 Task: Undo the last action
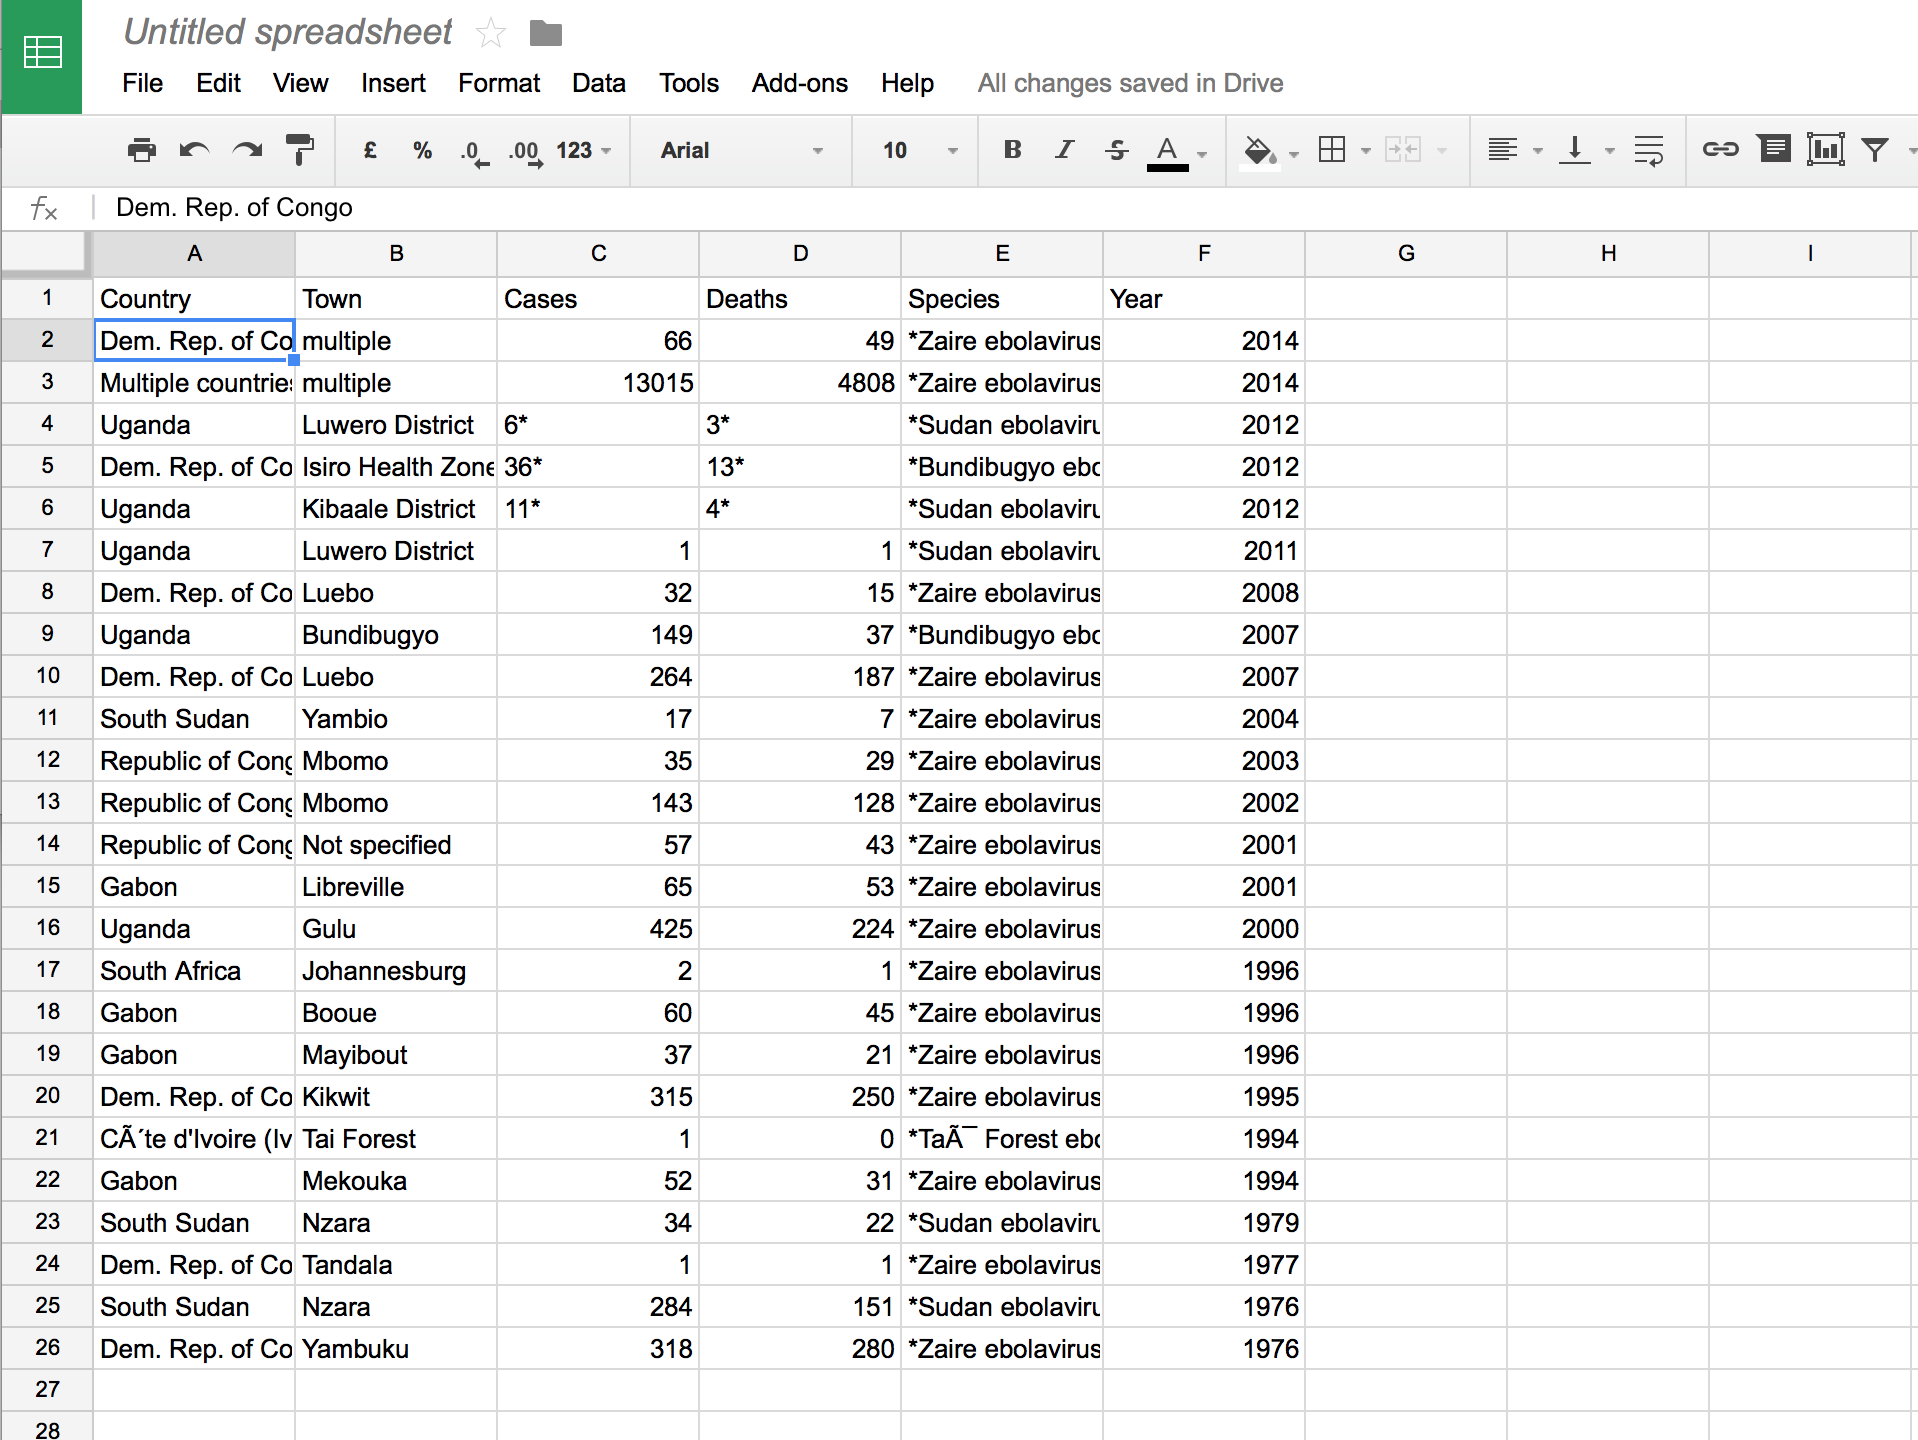click(194, 150)
